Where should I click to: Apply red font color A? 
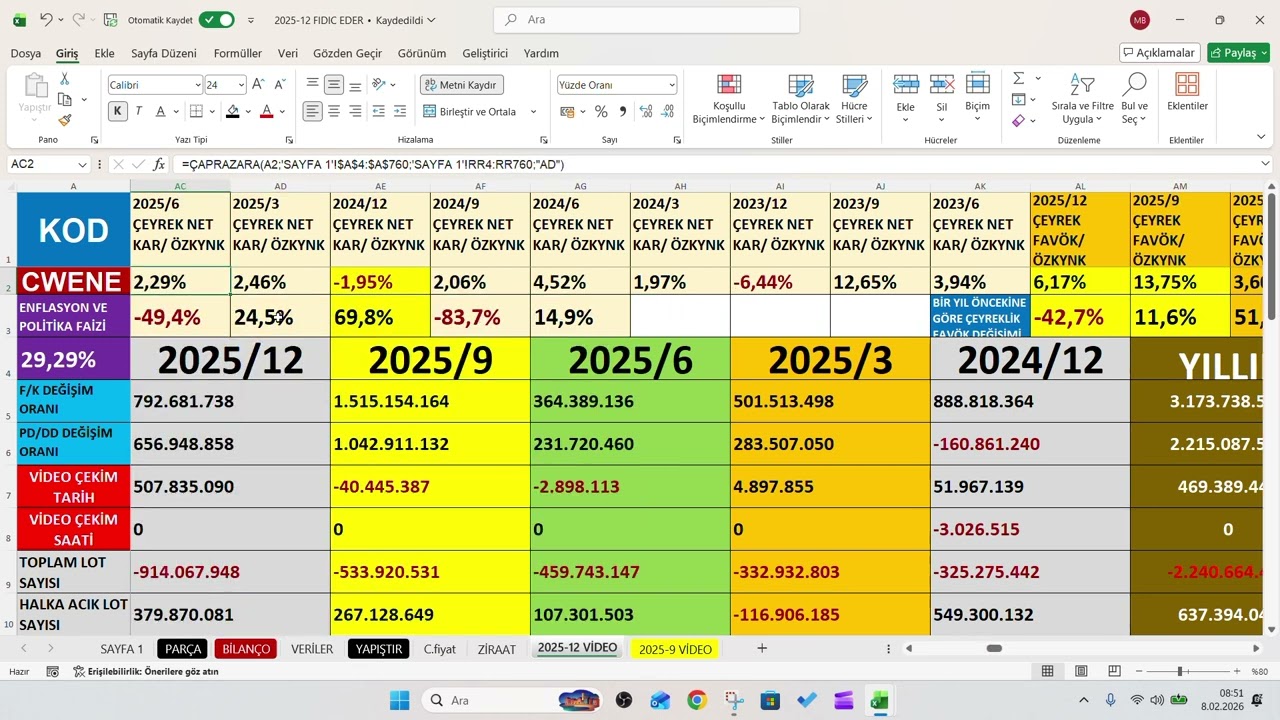pyautogui.click(x=266, y=111)
